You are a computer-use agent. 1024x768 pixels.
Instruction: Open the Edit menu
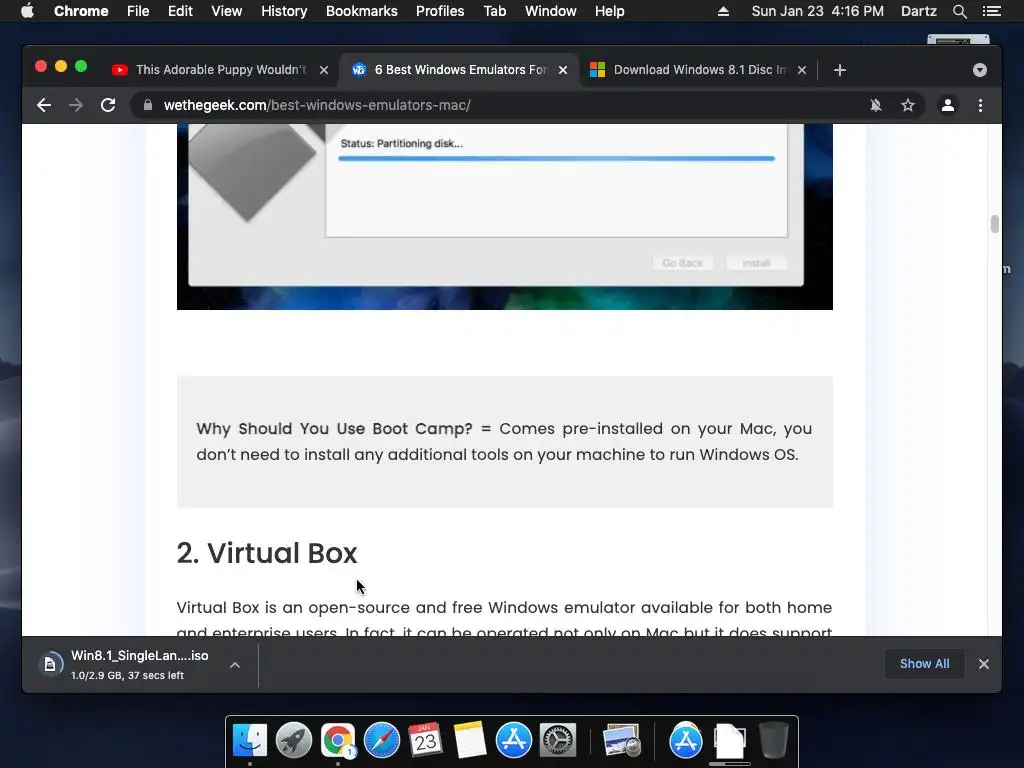coord(180,11)
